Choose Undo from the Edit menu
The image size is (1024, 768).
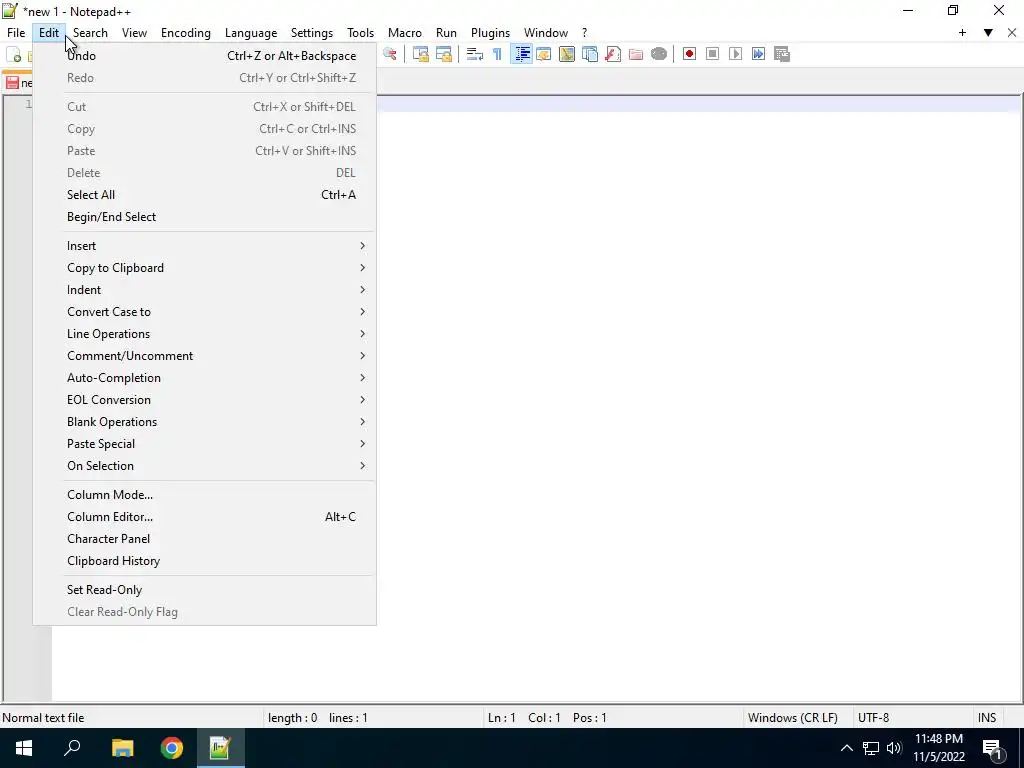coord(204,56)
